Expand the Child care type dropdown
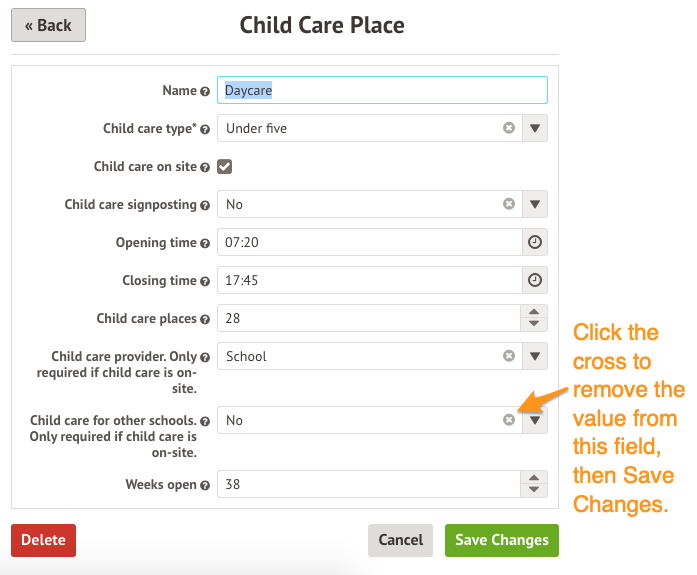697x575 pixels. point(535,128)
